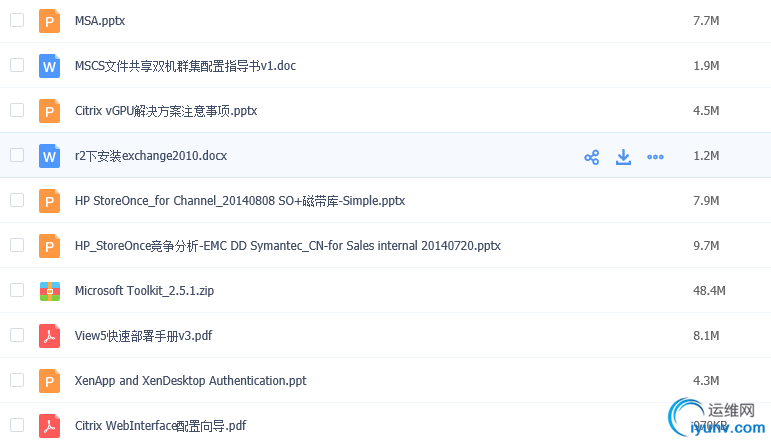Open HP_StoreOnce竞争分析-EMC DD Symantec file
This screenshot has width=771, height=444.
coord(288,246)
